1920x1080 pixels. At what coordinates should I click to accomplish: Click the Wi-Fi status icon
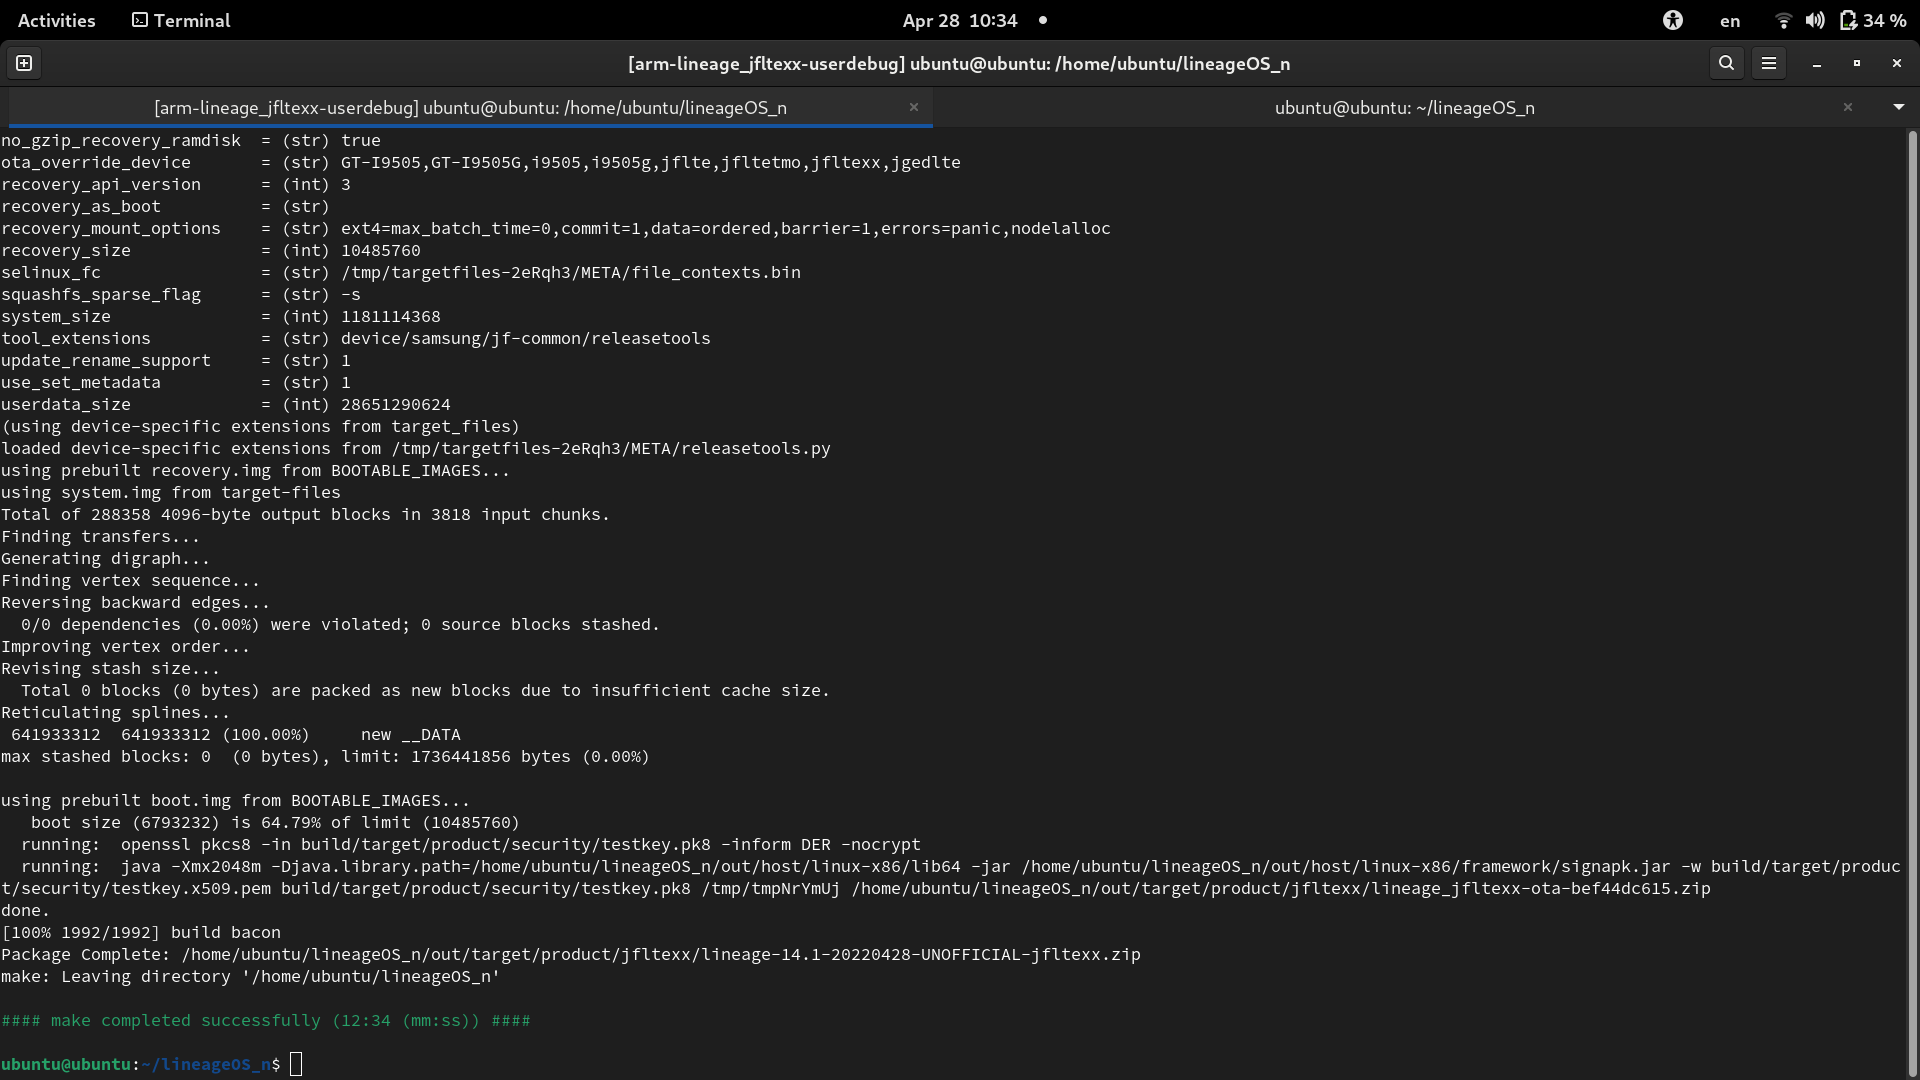[1783, 20]
